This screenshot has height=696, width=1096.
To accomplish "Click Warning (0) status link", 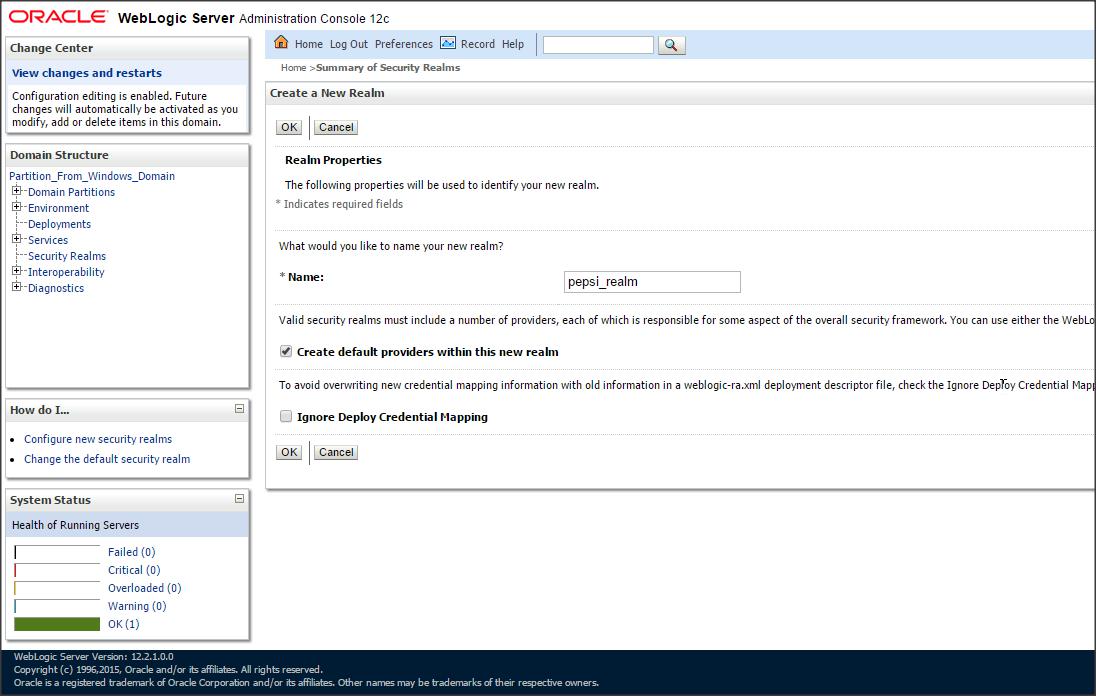I will (137, 607).
